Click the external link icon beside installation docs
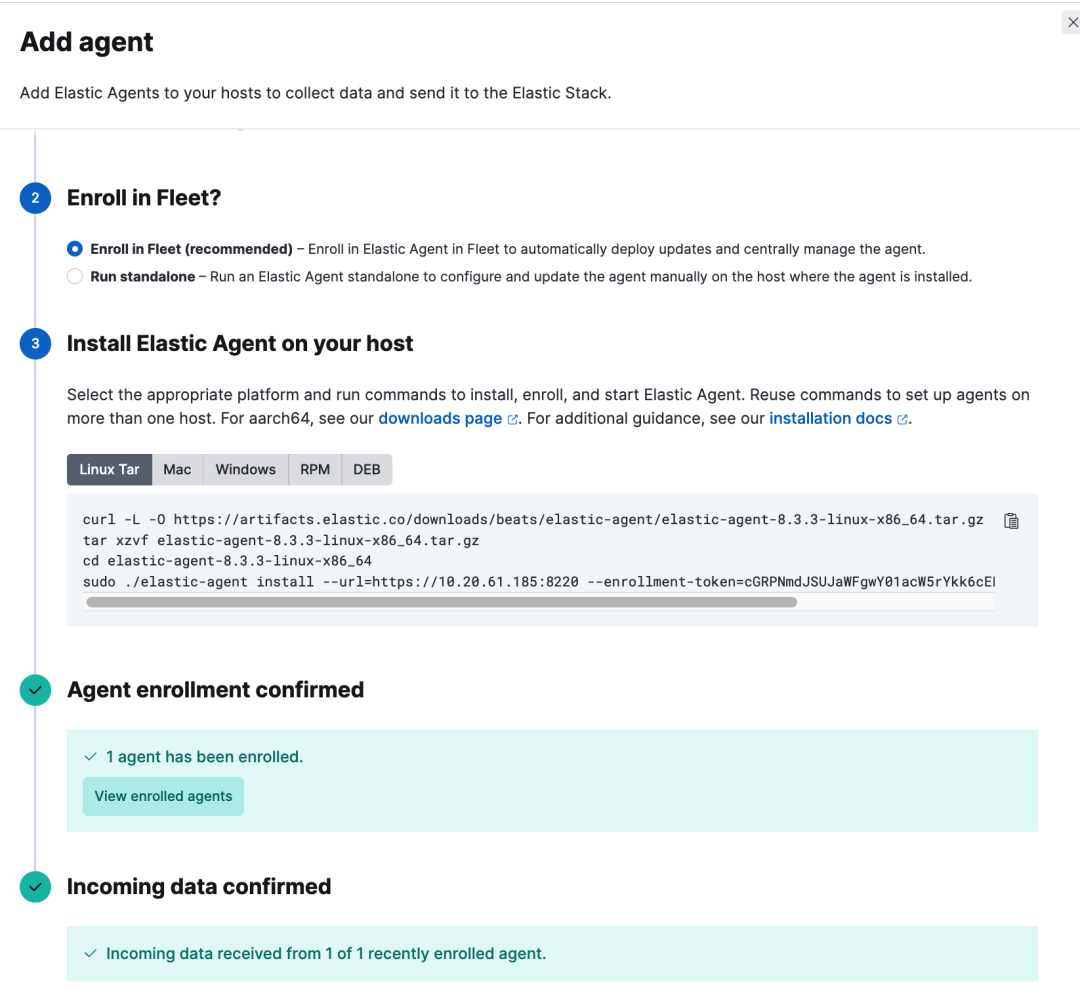Image resolution: width=1080 pixels, height=1005 pixels. pos(902,420)
